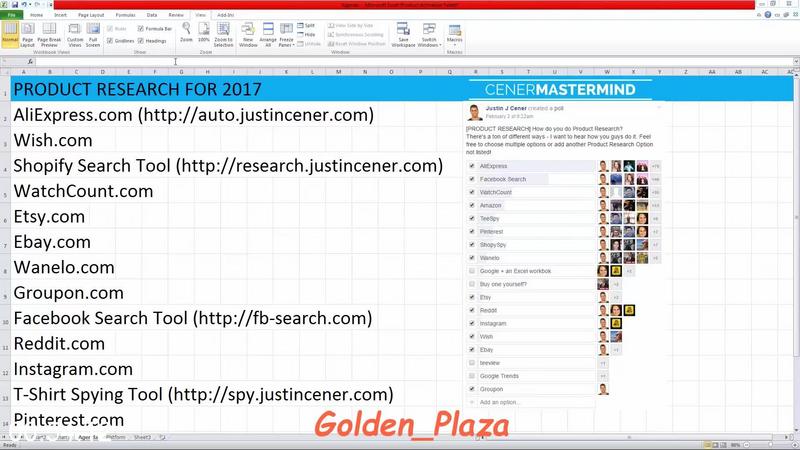Switch to the Home ribbon tab
The width and height of the screenshot is (800, 450).
[x=36, y=15]
